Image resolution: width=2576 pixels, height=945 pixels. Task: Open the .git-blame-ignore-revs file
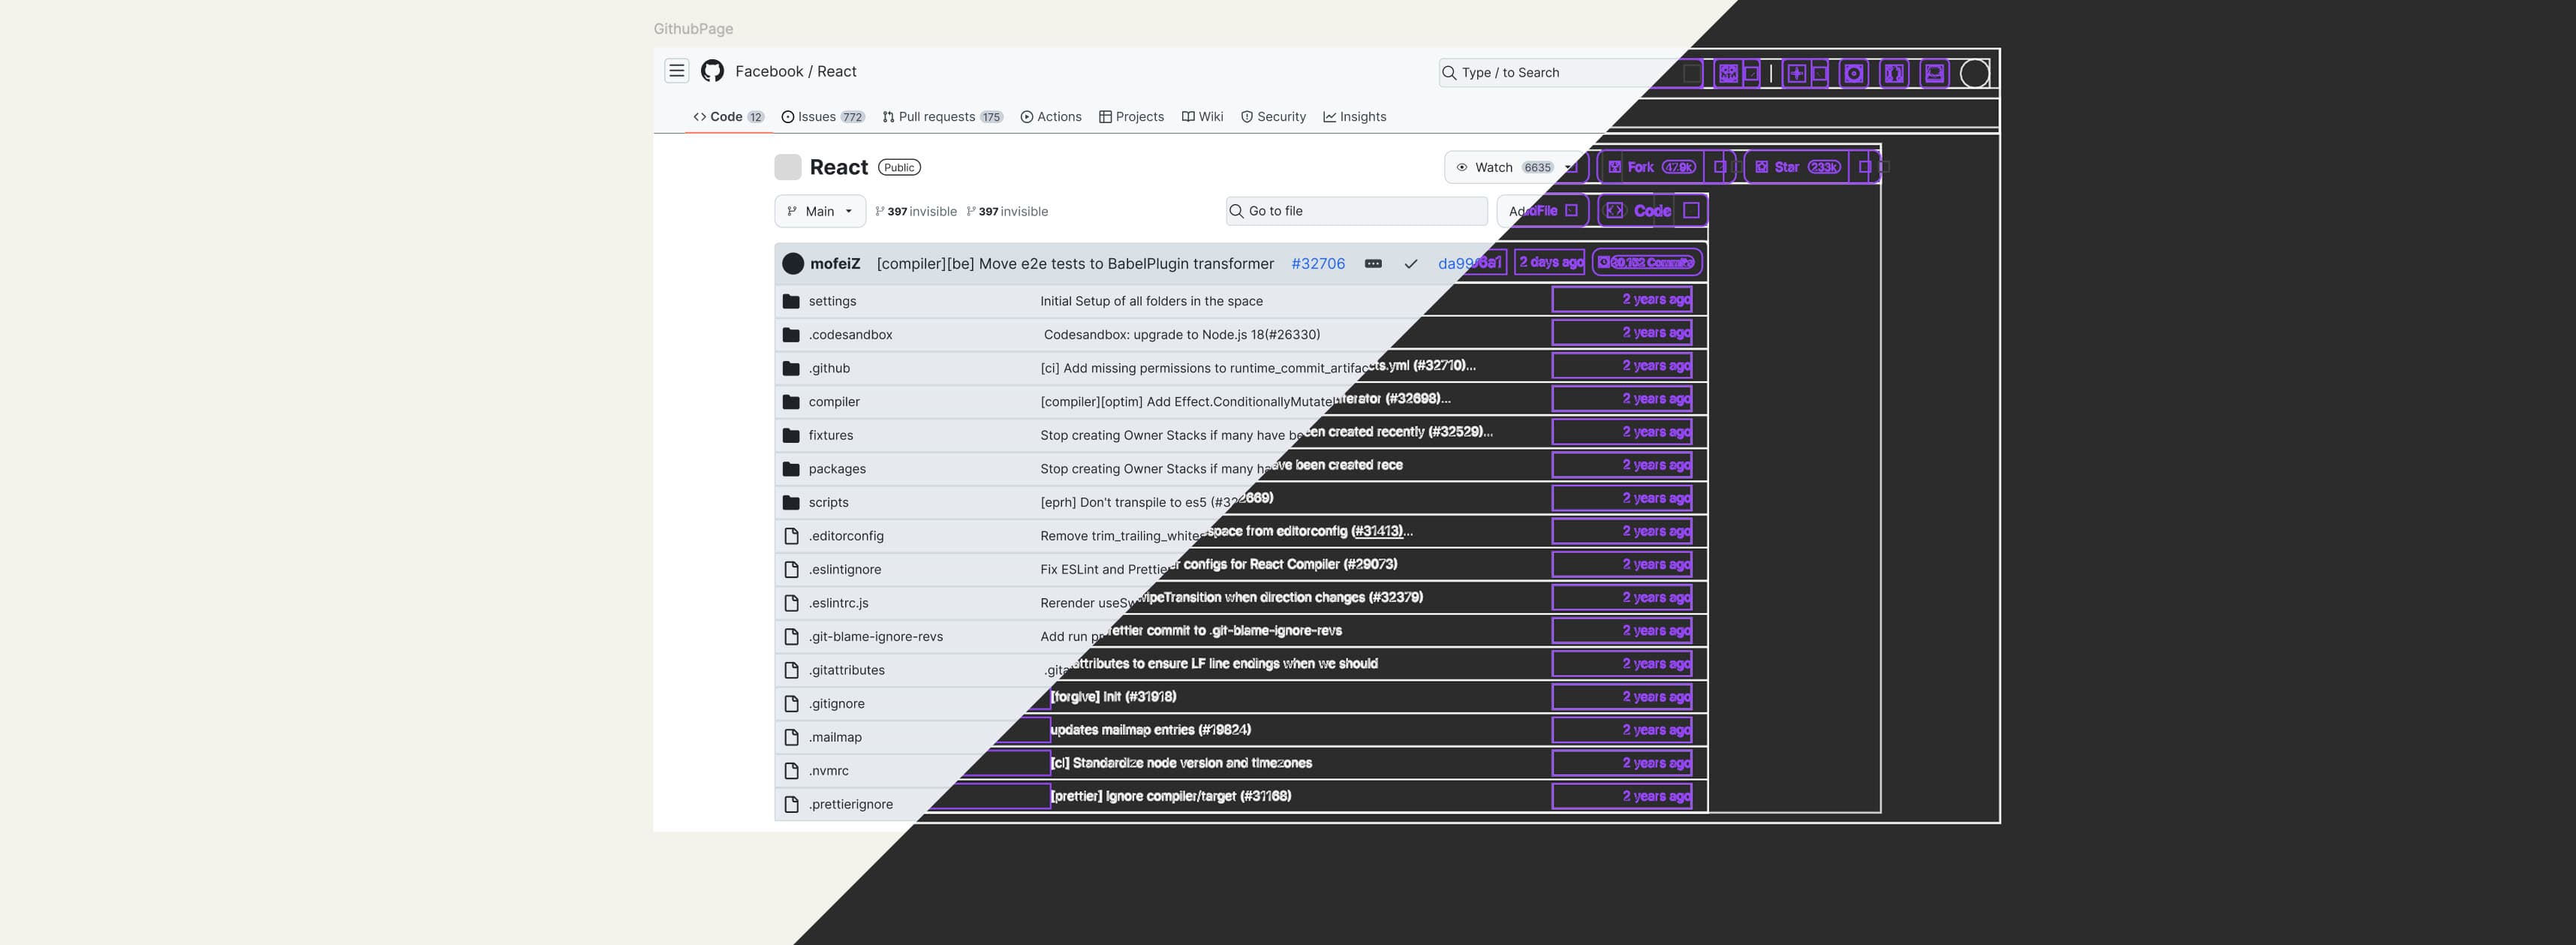[876, 636]
